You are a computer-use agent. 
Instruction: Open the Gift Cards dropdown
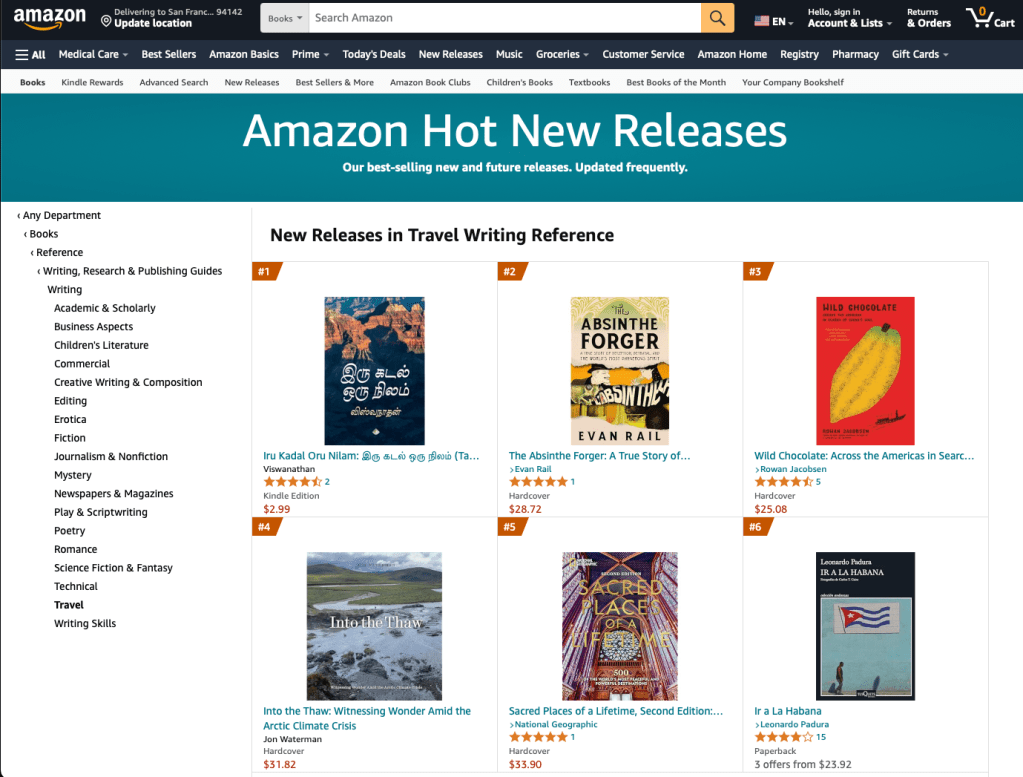[x=919, y=54]
